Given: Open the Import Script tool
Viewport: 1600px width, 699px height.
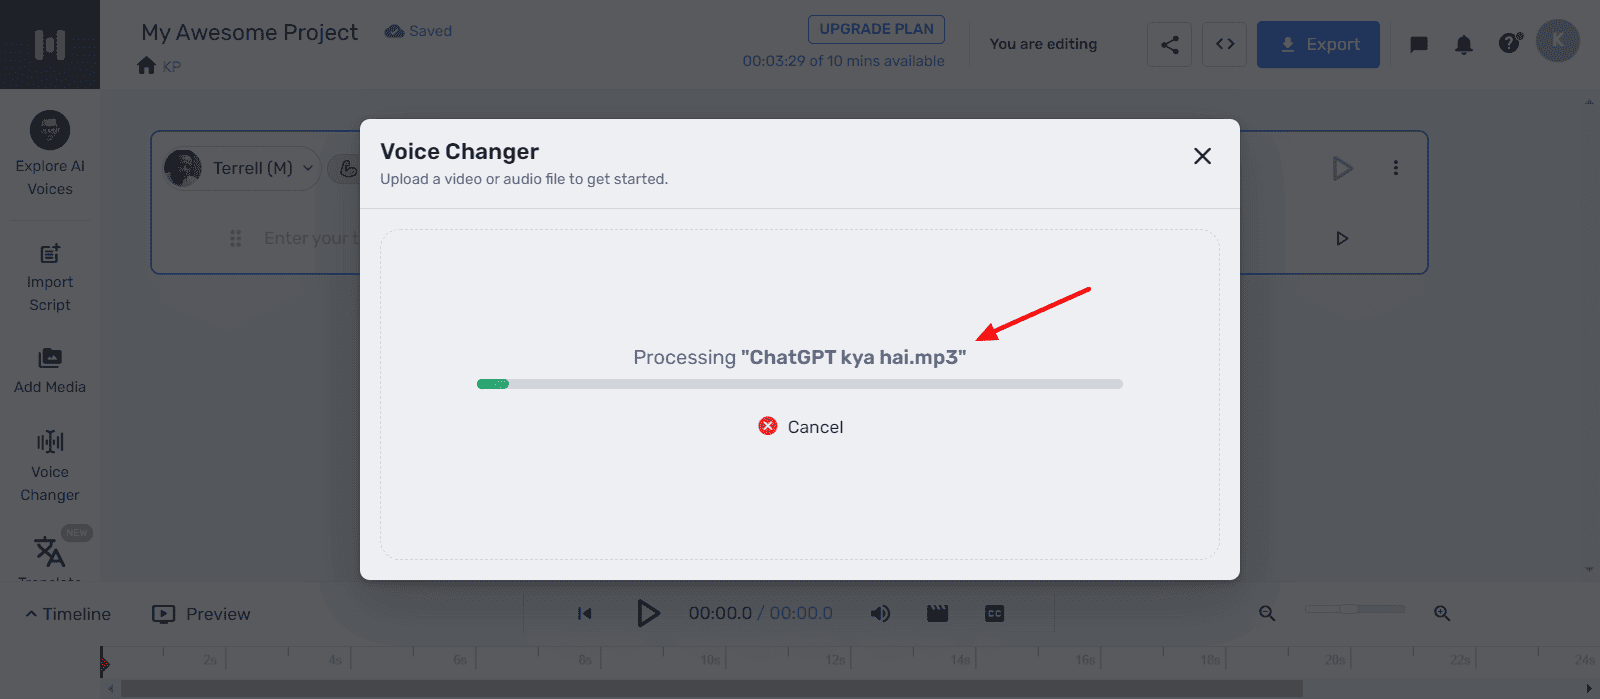Looking at the screenshot, I should coord(50,278).
